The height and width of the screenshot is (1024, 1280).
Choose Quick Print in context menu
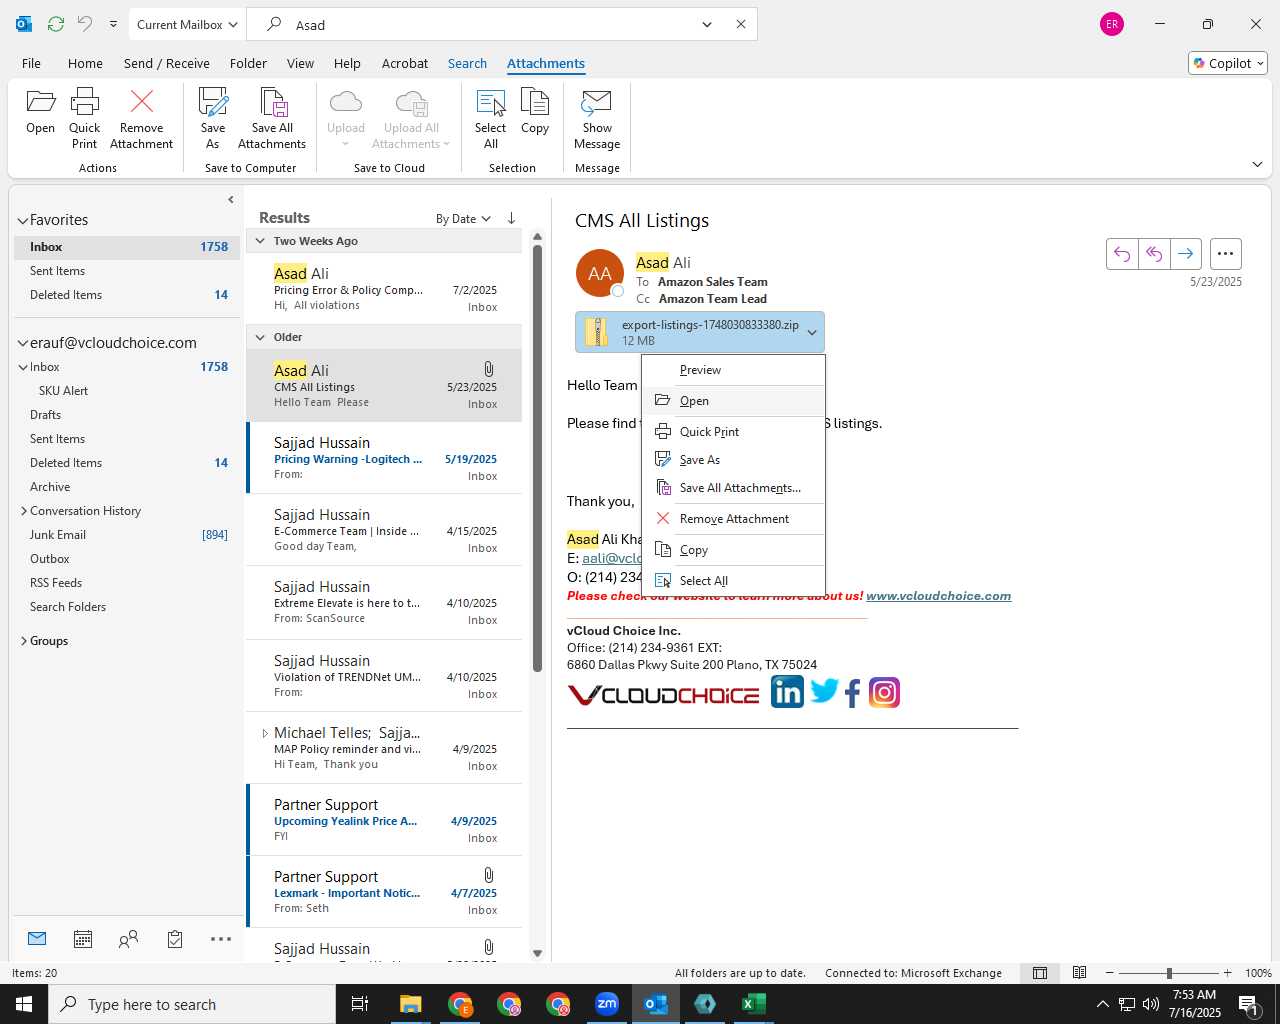(x=734, y=432)
